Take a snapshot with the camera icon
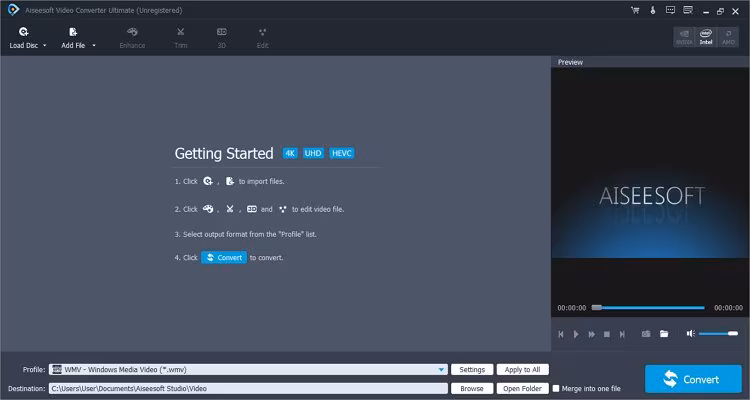The height and width of the screenshot is (400, 750). [646, 333]
